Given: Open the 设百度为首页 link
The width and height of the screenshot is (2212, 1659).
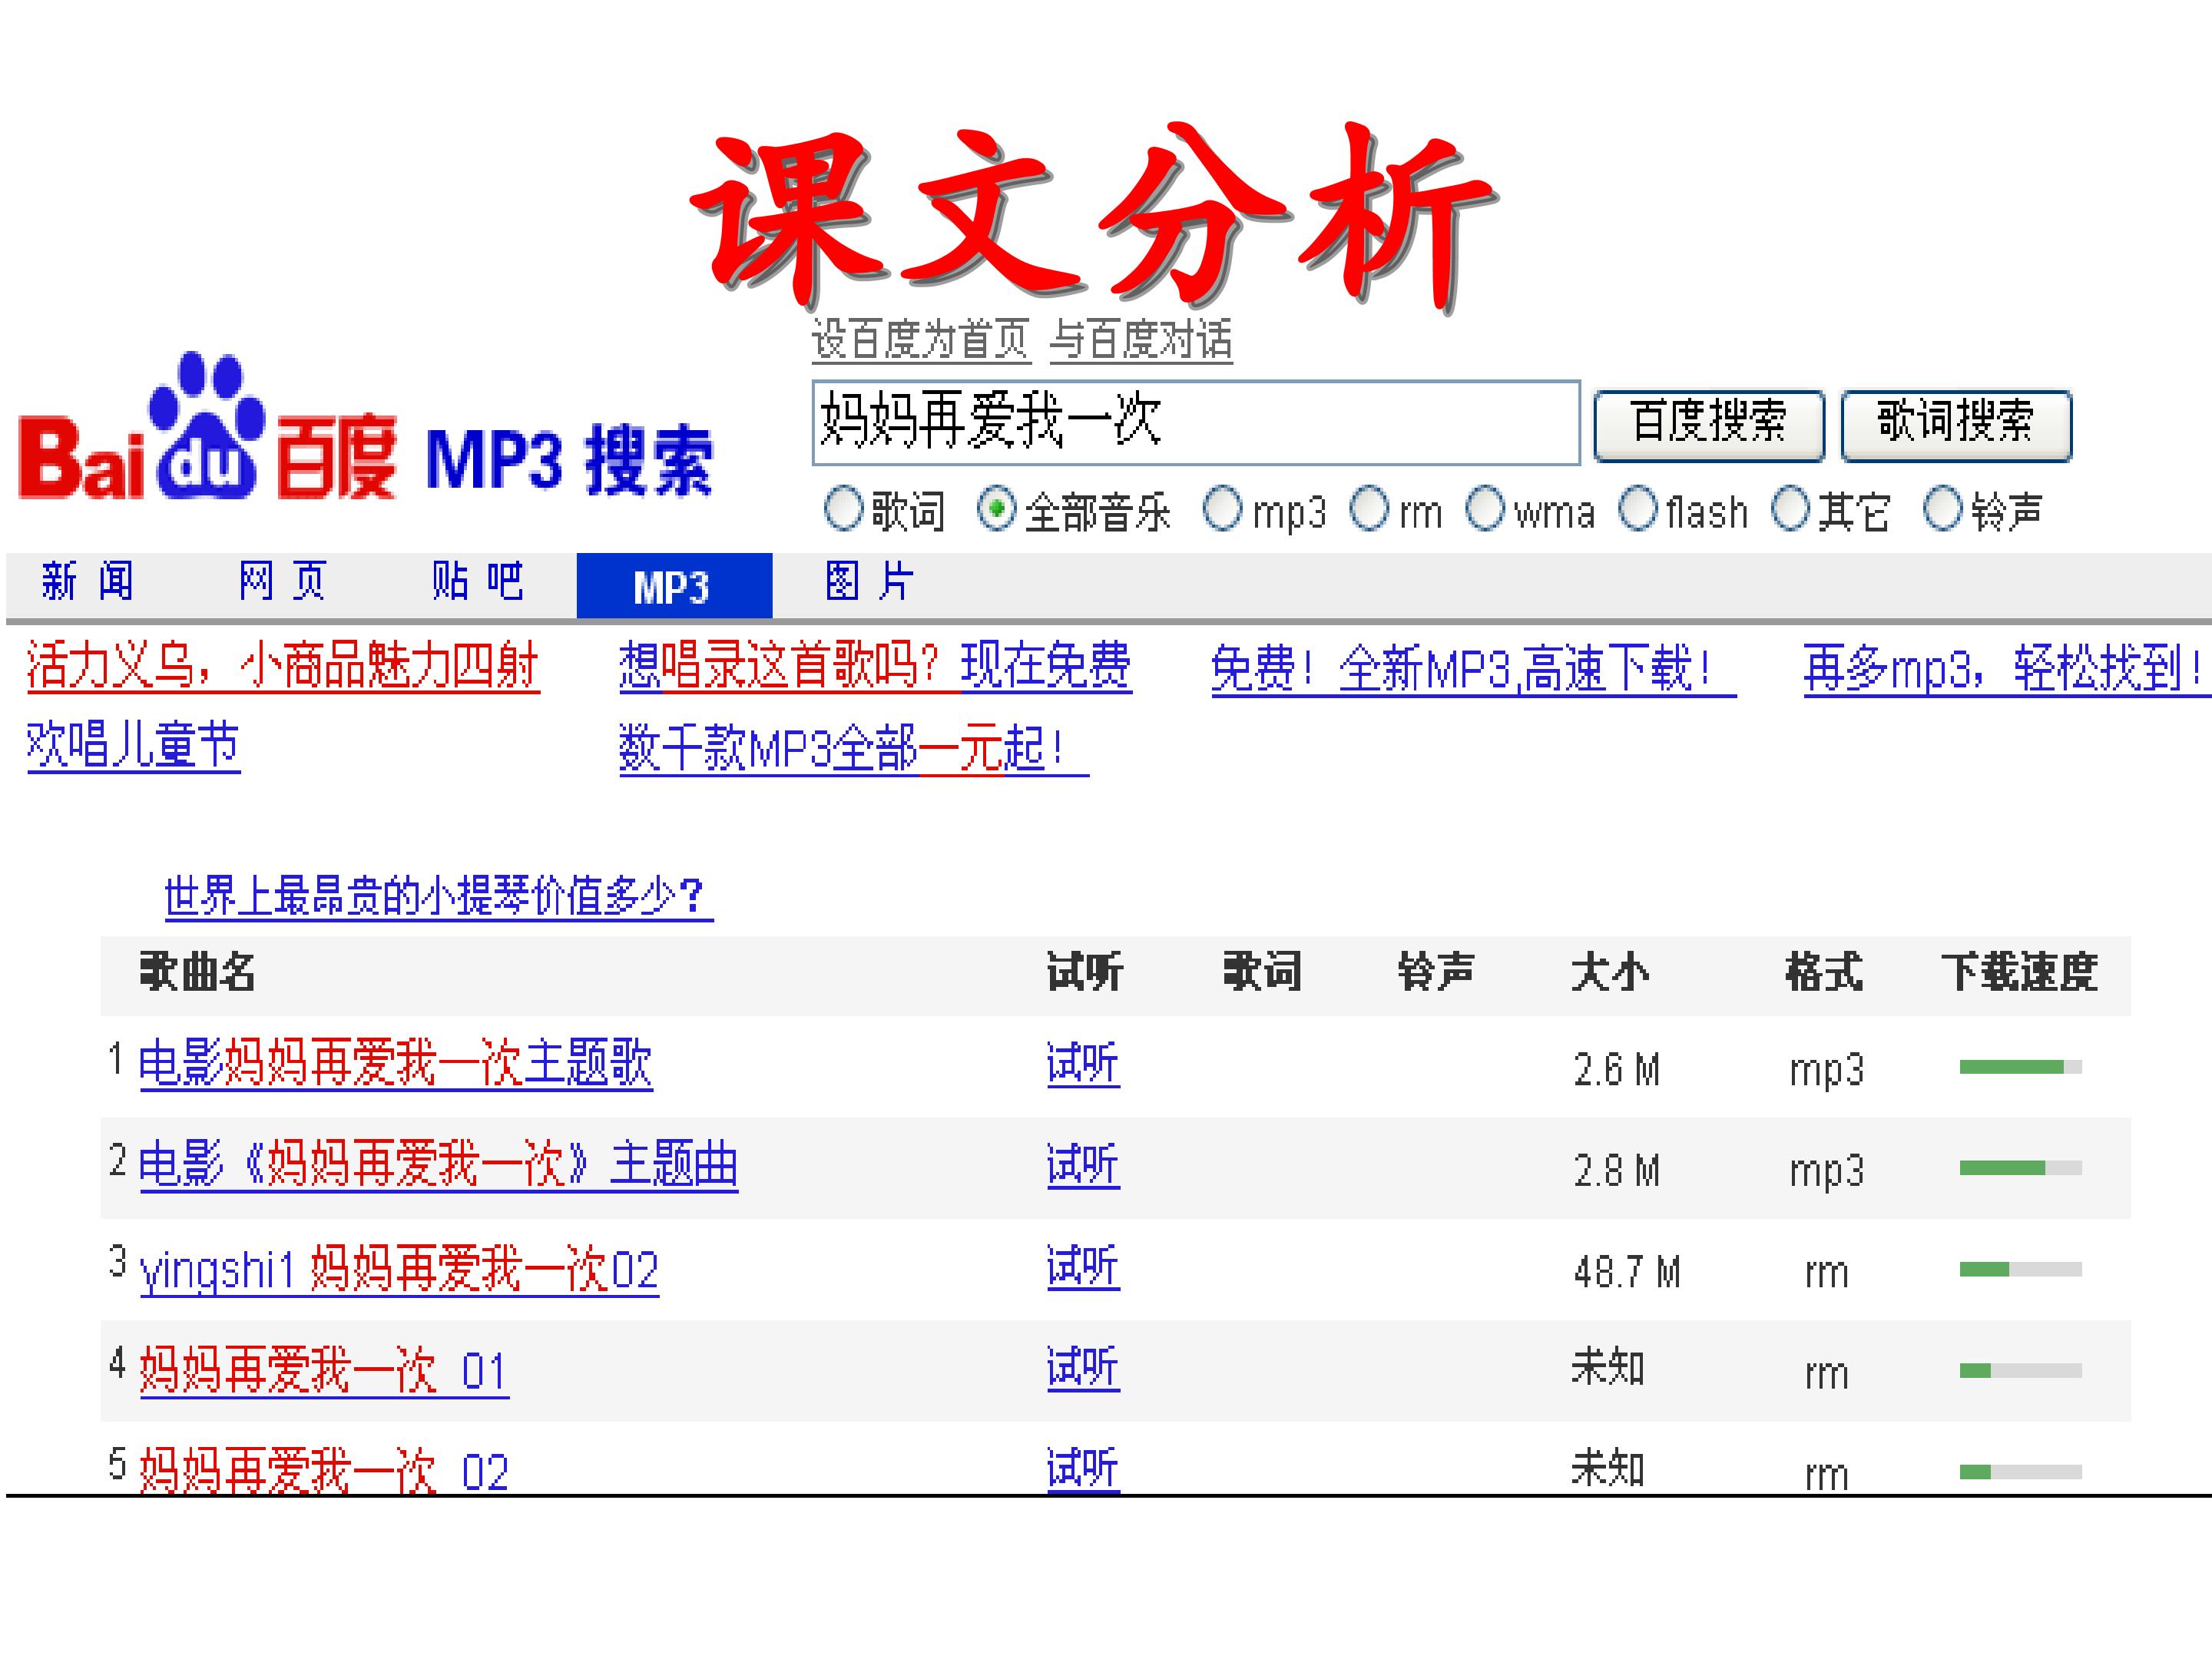Looking at the screenshot, I should (x=920, y=340).
